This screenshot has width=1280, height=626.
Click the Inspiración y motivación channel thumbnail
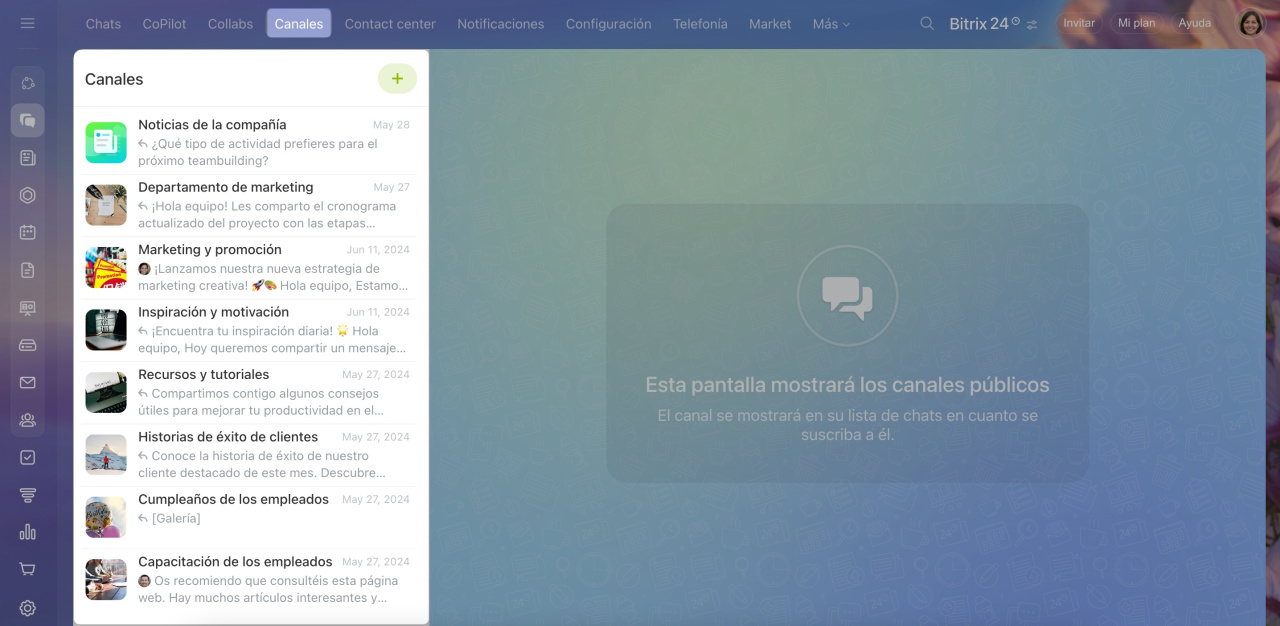click(106, 330)
